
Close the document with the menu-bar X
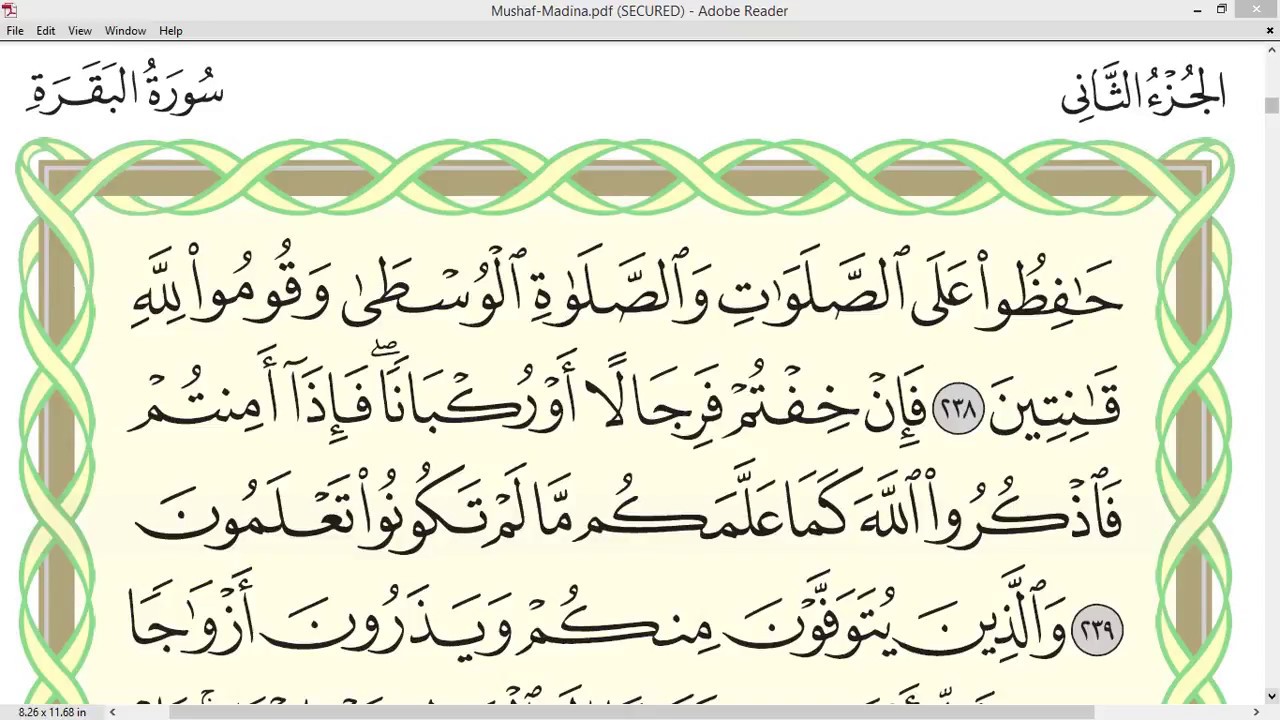point(1270,31)
